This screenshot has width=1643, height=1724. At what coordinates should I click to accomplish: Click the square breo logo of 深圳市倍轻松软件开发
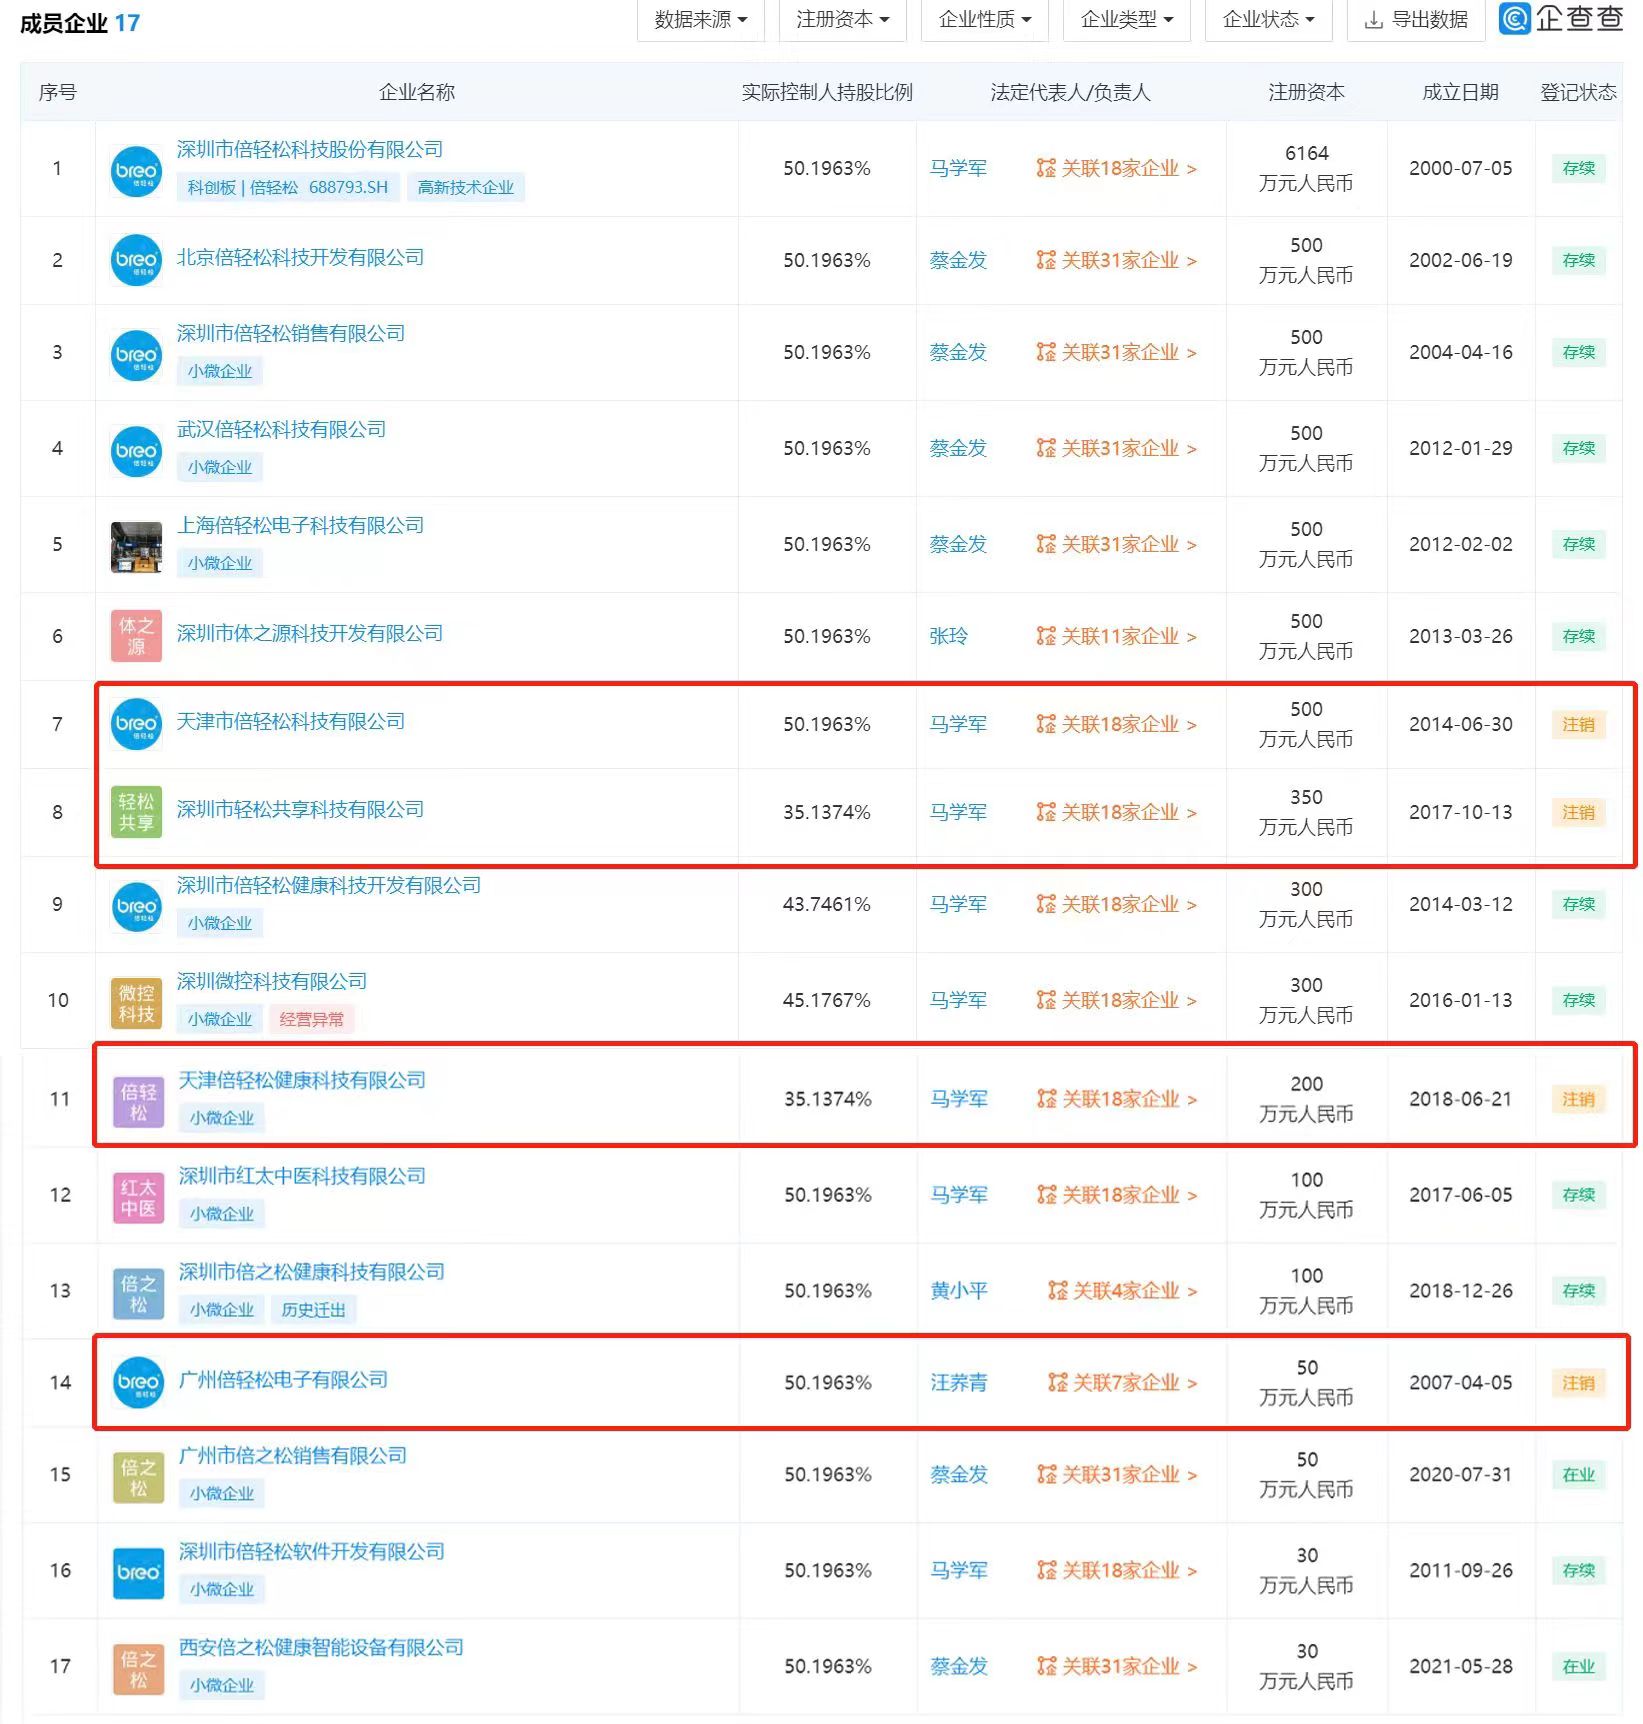coord(138,1573)
